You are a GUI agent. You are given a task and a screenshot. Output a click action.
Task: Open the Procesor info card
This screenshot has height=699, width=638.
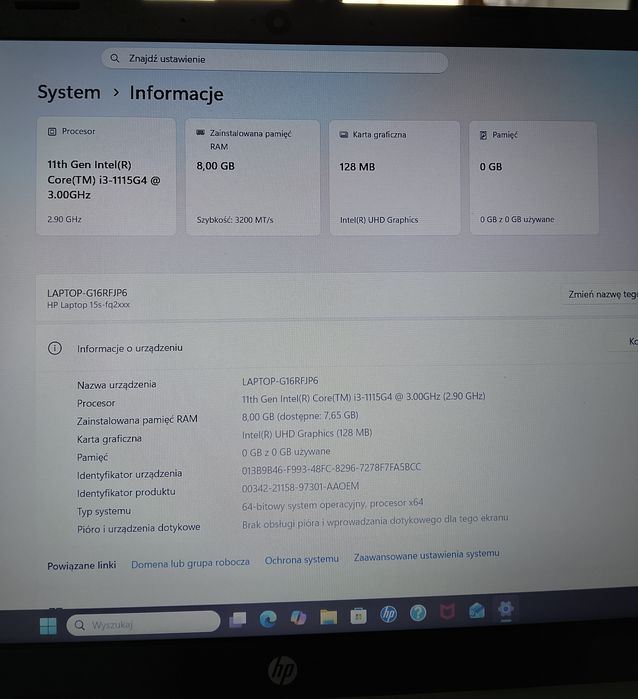pyautogui.click(x=106, y=176)
